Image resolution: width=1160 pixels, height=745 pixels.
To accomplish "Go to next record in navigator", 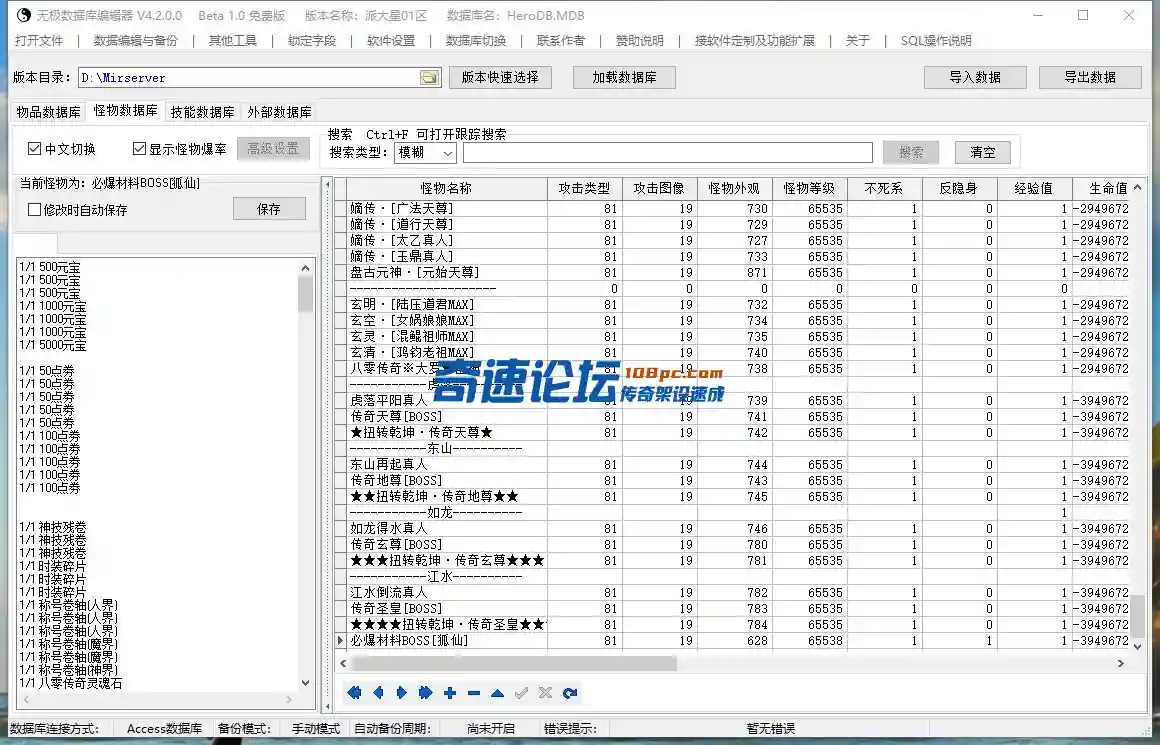I will click(x=402, y=692).
